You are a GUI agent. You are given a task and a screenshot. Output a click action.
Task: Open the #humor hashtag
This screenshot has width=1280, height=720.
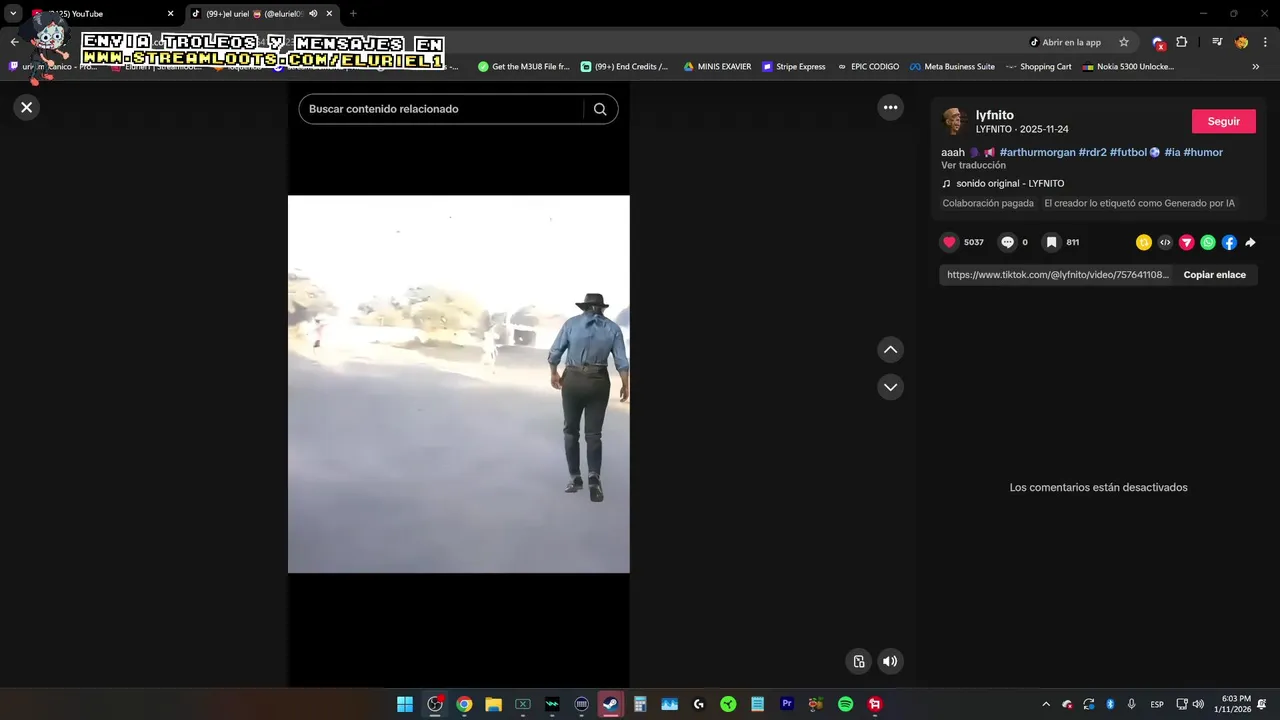tap(1203, 152)
